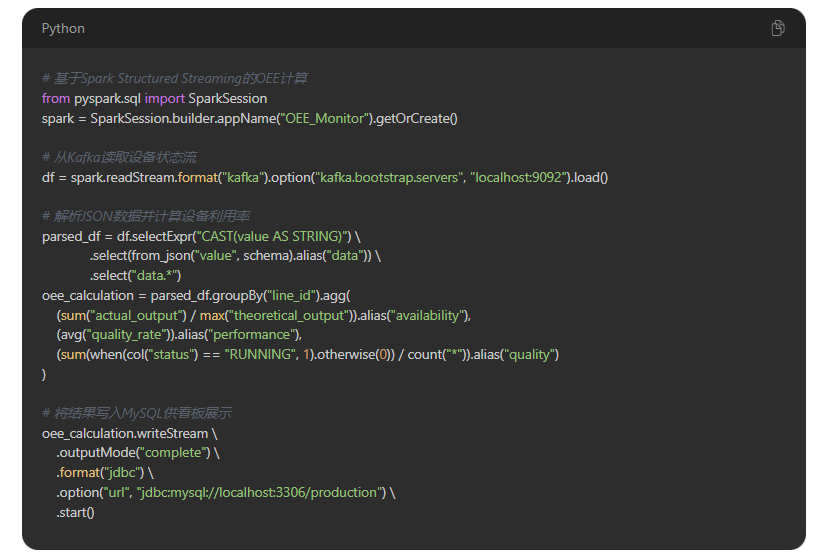Click the comment mentioning Kafka
Viewport: 833px width, 559px height.
coord(119,157)
